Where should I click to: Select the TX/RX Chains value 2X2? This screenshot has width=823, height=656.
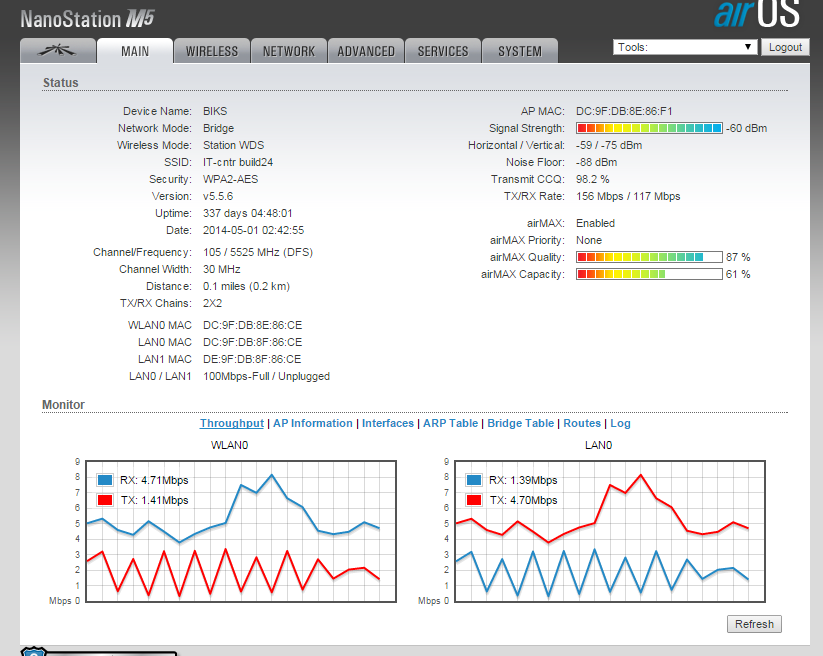coord(213,303)
